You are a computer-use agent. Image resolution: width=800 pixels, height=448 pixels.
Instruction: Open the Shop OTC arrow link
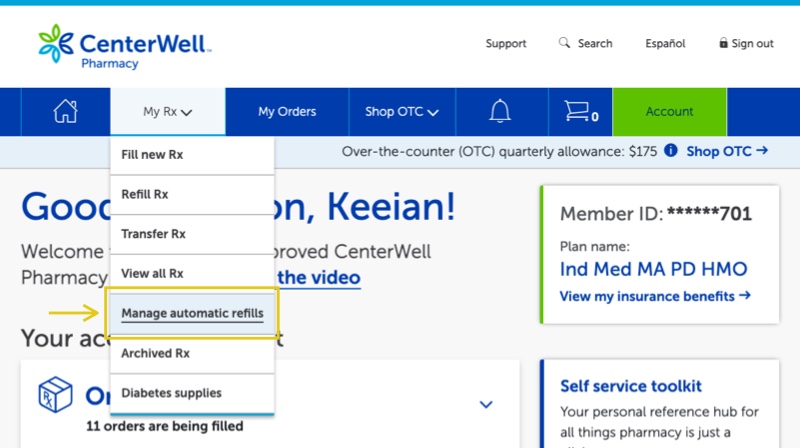point(727,151)
